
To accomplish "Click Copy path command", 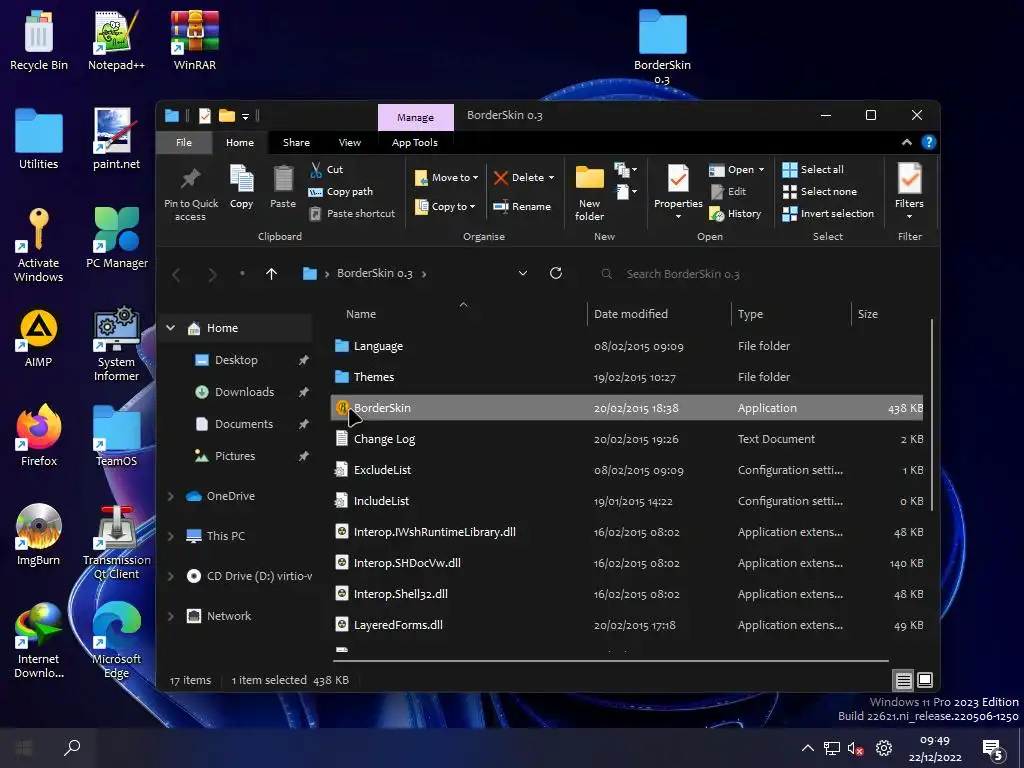I will [340, 192].
